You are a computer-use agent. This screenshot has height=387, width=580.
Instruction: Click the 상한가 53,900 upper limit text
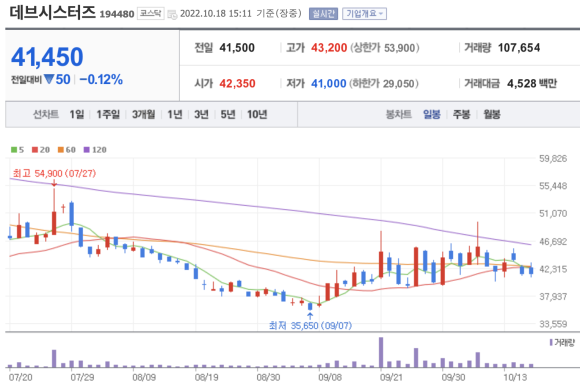pyautogui.click(x=385, y=48)
